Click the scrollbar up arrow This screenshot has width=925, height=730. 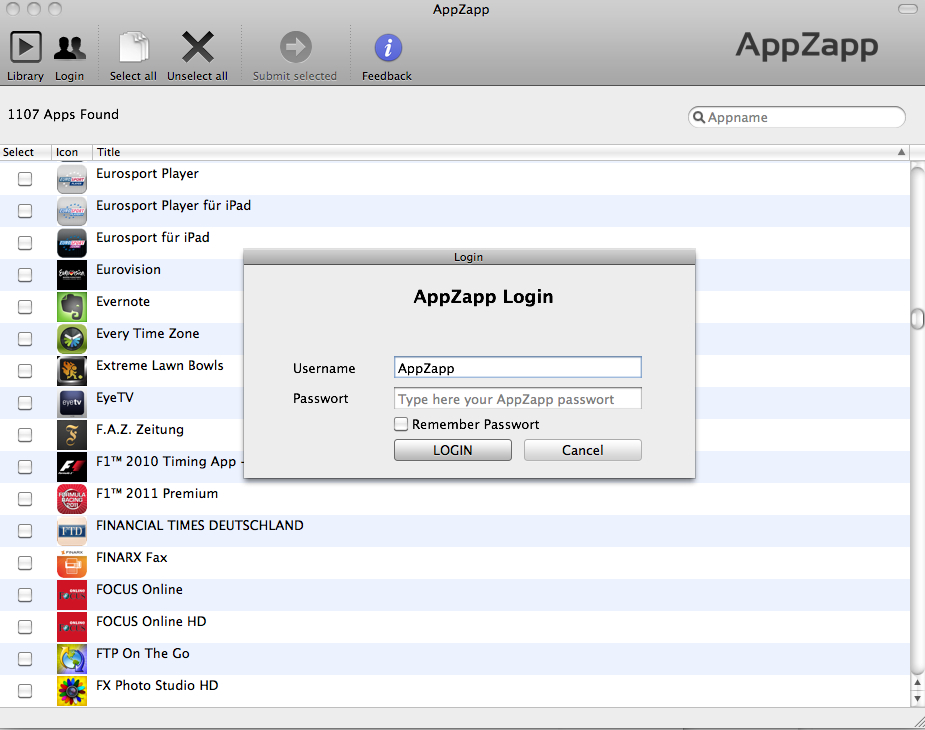(917, 683)
